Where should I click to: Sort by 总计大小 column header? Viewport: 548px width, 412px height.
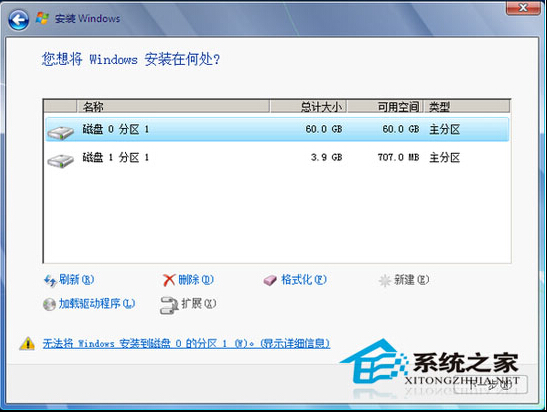click(x=308, y=107)
